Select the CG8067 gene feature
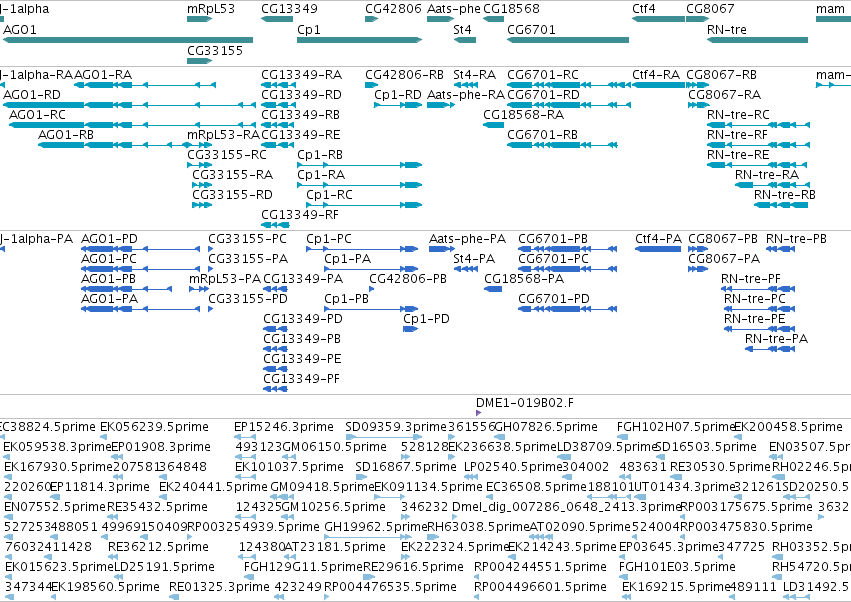Image resolution: width=851 pixels, height=602 pixels. [697, 19]
